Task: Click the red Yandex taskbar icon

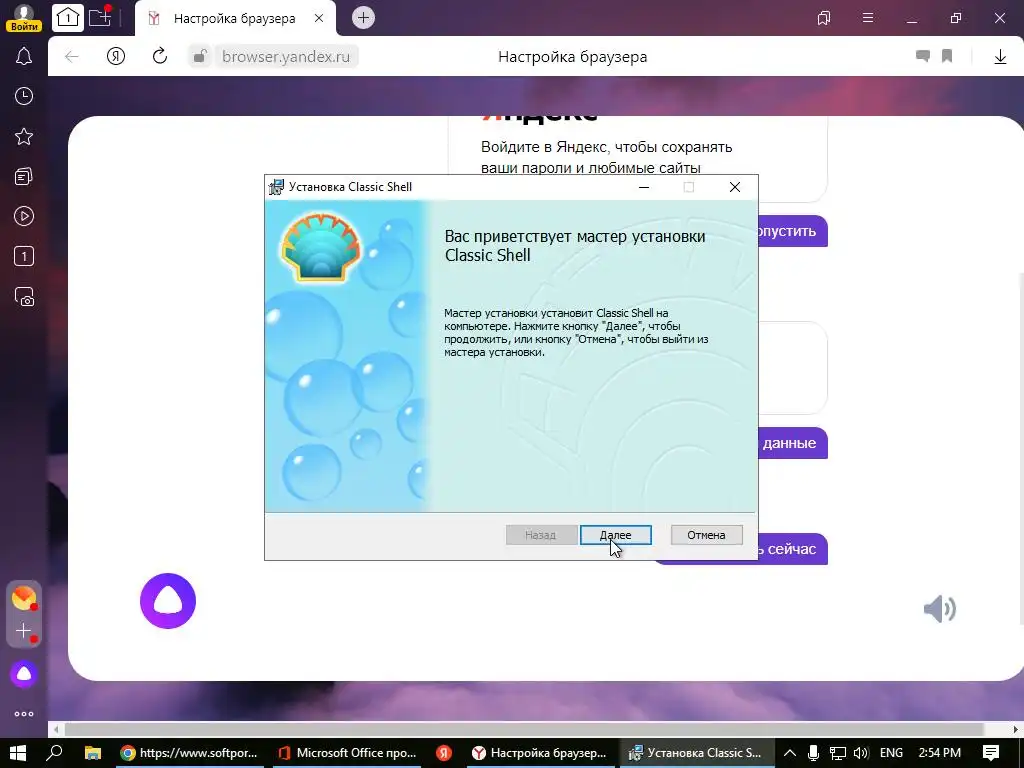Action: (444, 753)
